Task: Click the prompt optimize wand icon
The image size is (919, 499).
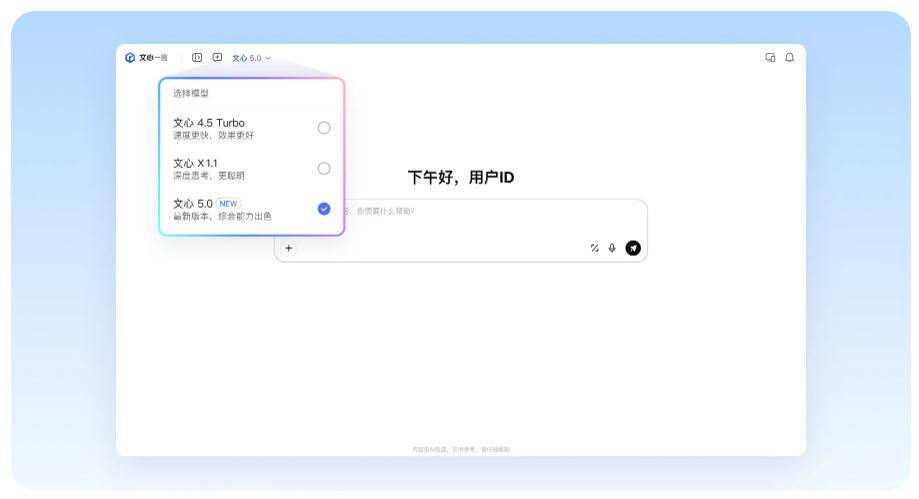Action: (x=595, y=248)
